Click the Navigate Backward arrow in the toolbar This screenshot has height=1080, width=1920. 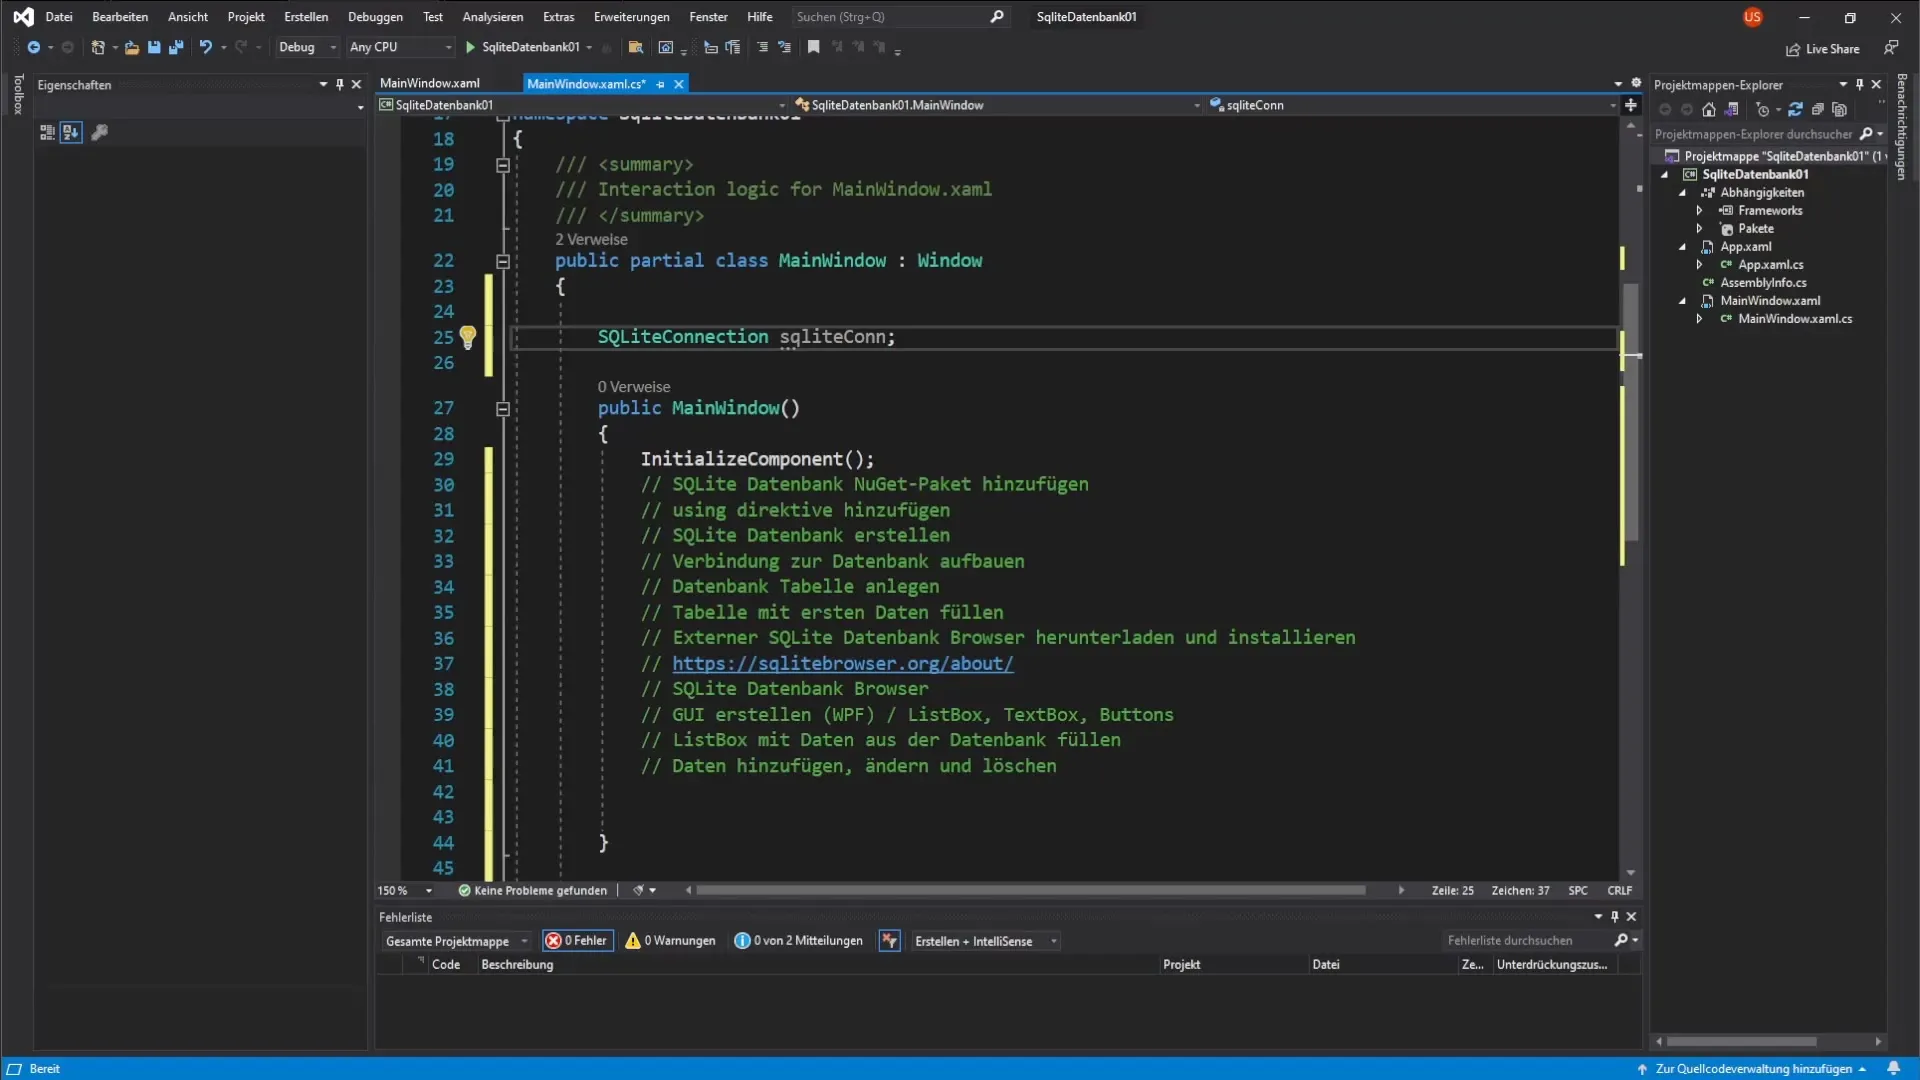[x=33, y=47]
